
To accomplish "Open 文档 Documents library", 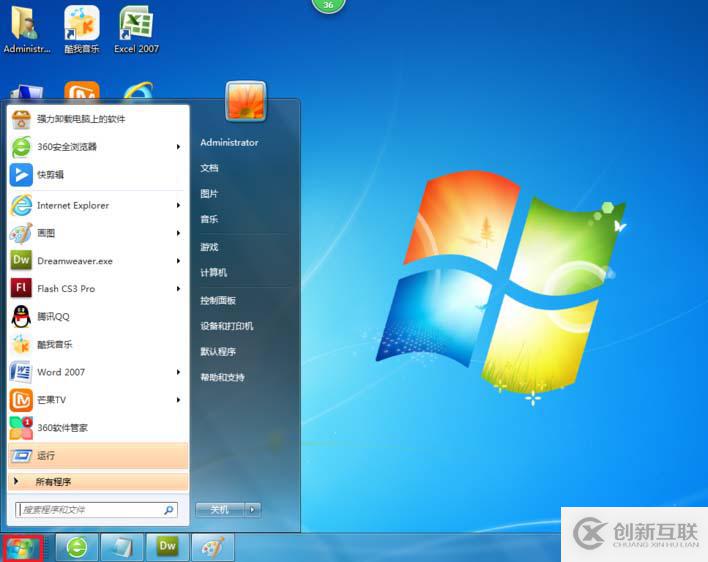I will [x=210, y=168].
